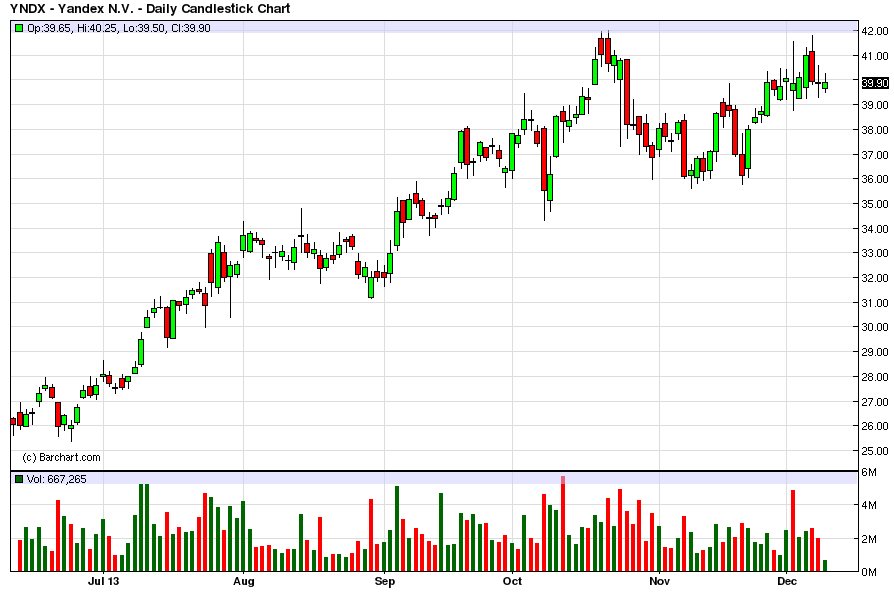Click the 33.00 price axis label

[x=875, y=253]
